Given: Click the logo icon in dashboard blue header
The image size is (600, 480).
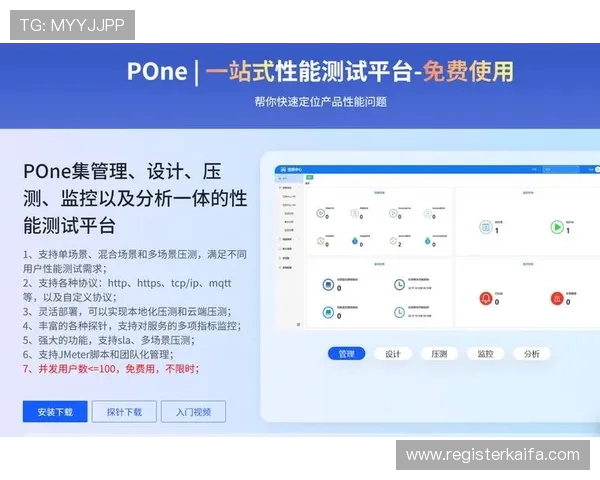Looking at the screenshot, I should (x=284, y=169).
